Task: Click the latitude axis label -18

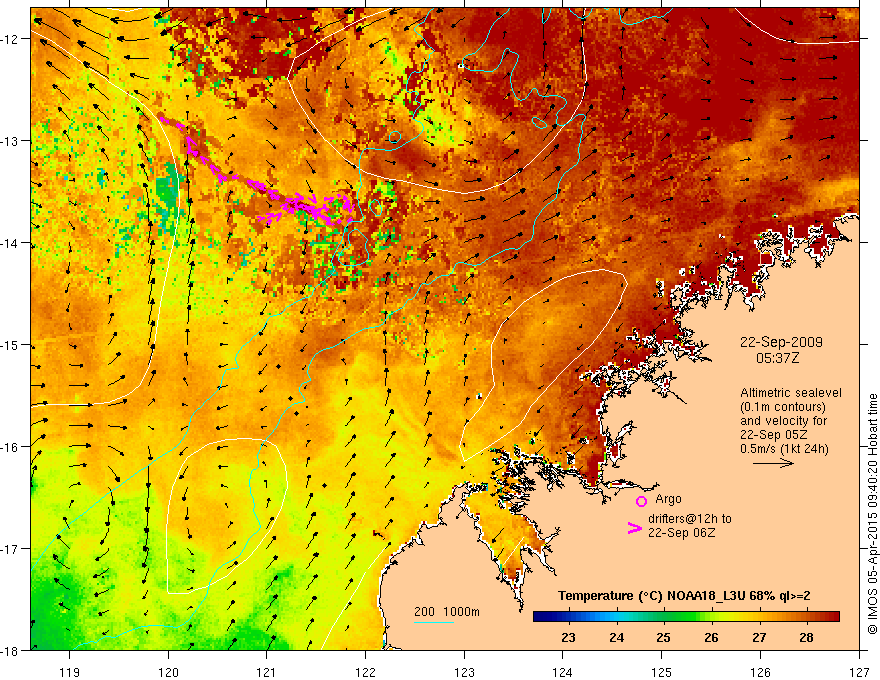Action: (11, 650)
